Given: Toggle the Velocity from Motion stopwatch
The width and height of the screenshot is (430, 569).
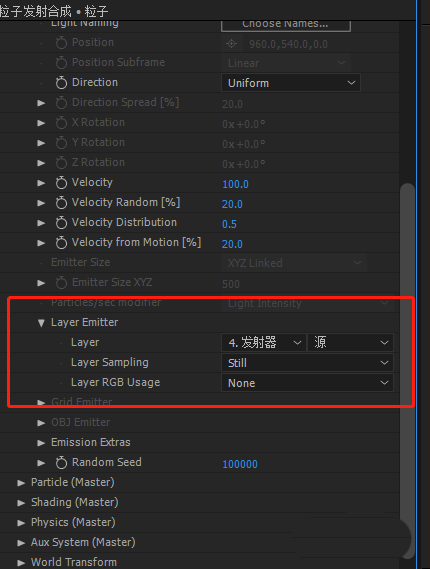Looking at the screenshot, I should [x=61, y=242].
